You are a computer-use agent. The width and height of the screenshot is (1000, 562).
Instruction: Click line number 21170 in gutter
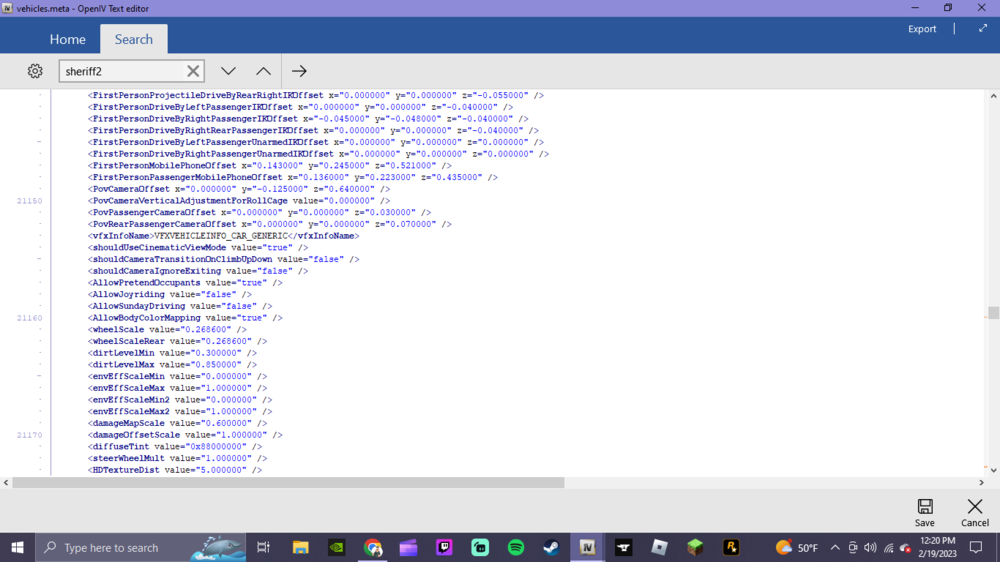pos(29,435)
